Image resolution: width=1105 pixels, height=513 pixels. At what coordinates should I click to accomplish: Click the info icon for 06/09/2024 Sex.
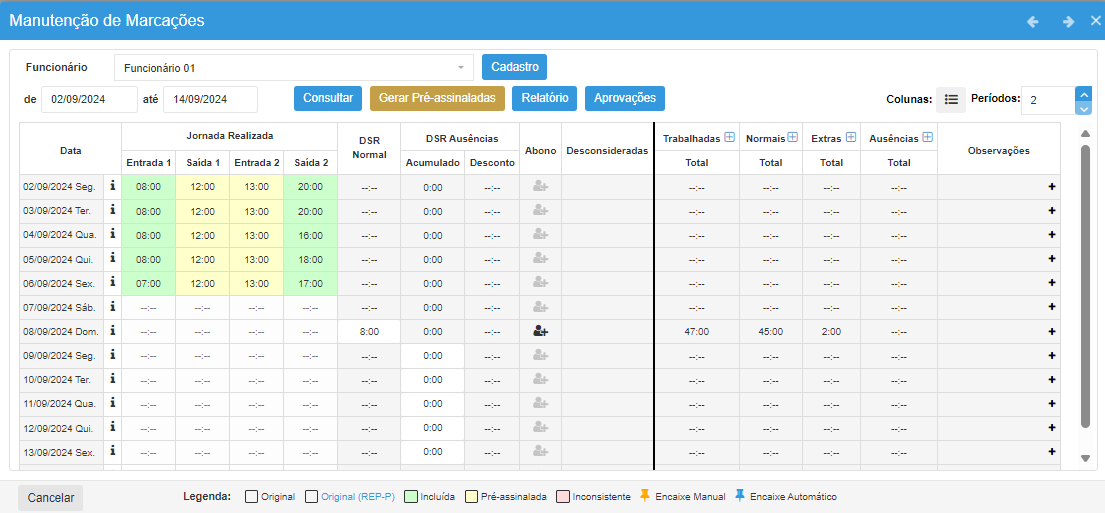(x=113, y=283)
